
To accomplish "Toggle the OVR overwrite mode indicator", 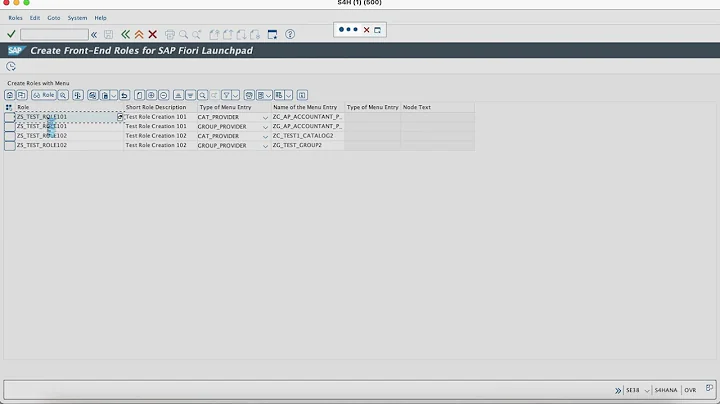I will pyautogui.click(x=690, y=390).
